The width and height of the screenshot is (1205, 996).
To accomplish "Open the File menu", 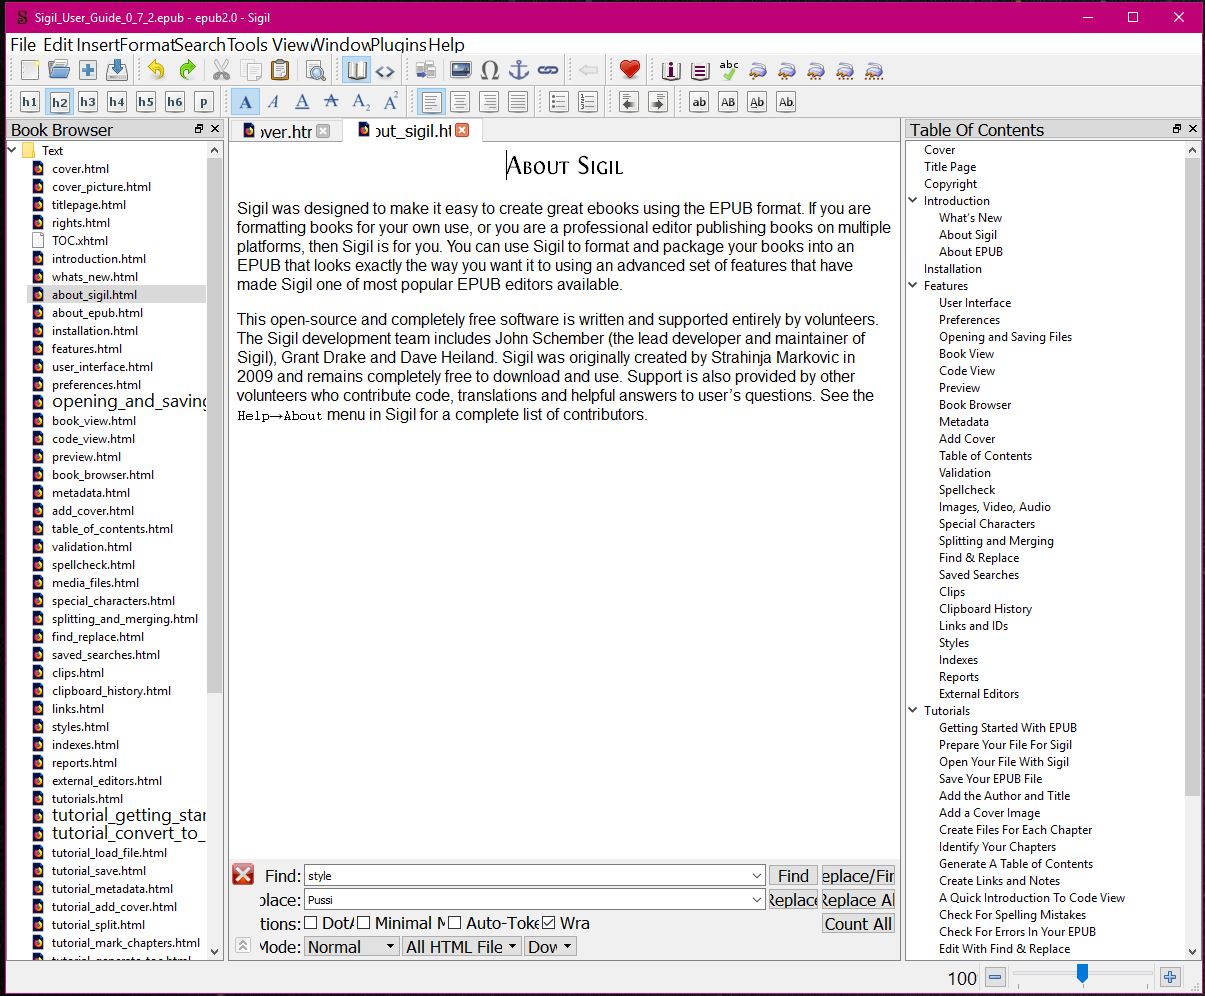I will coord(23,44).
